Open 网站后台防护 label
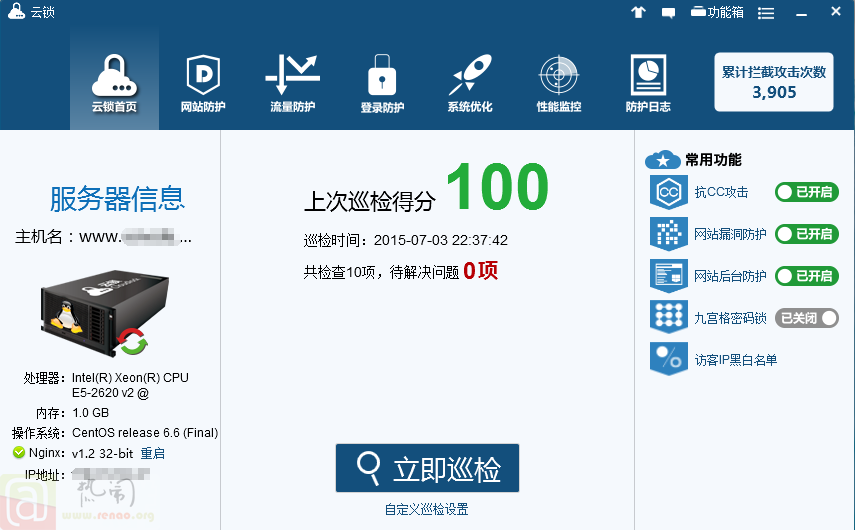 click(x=730, y=276)
